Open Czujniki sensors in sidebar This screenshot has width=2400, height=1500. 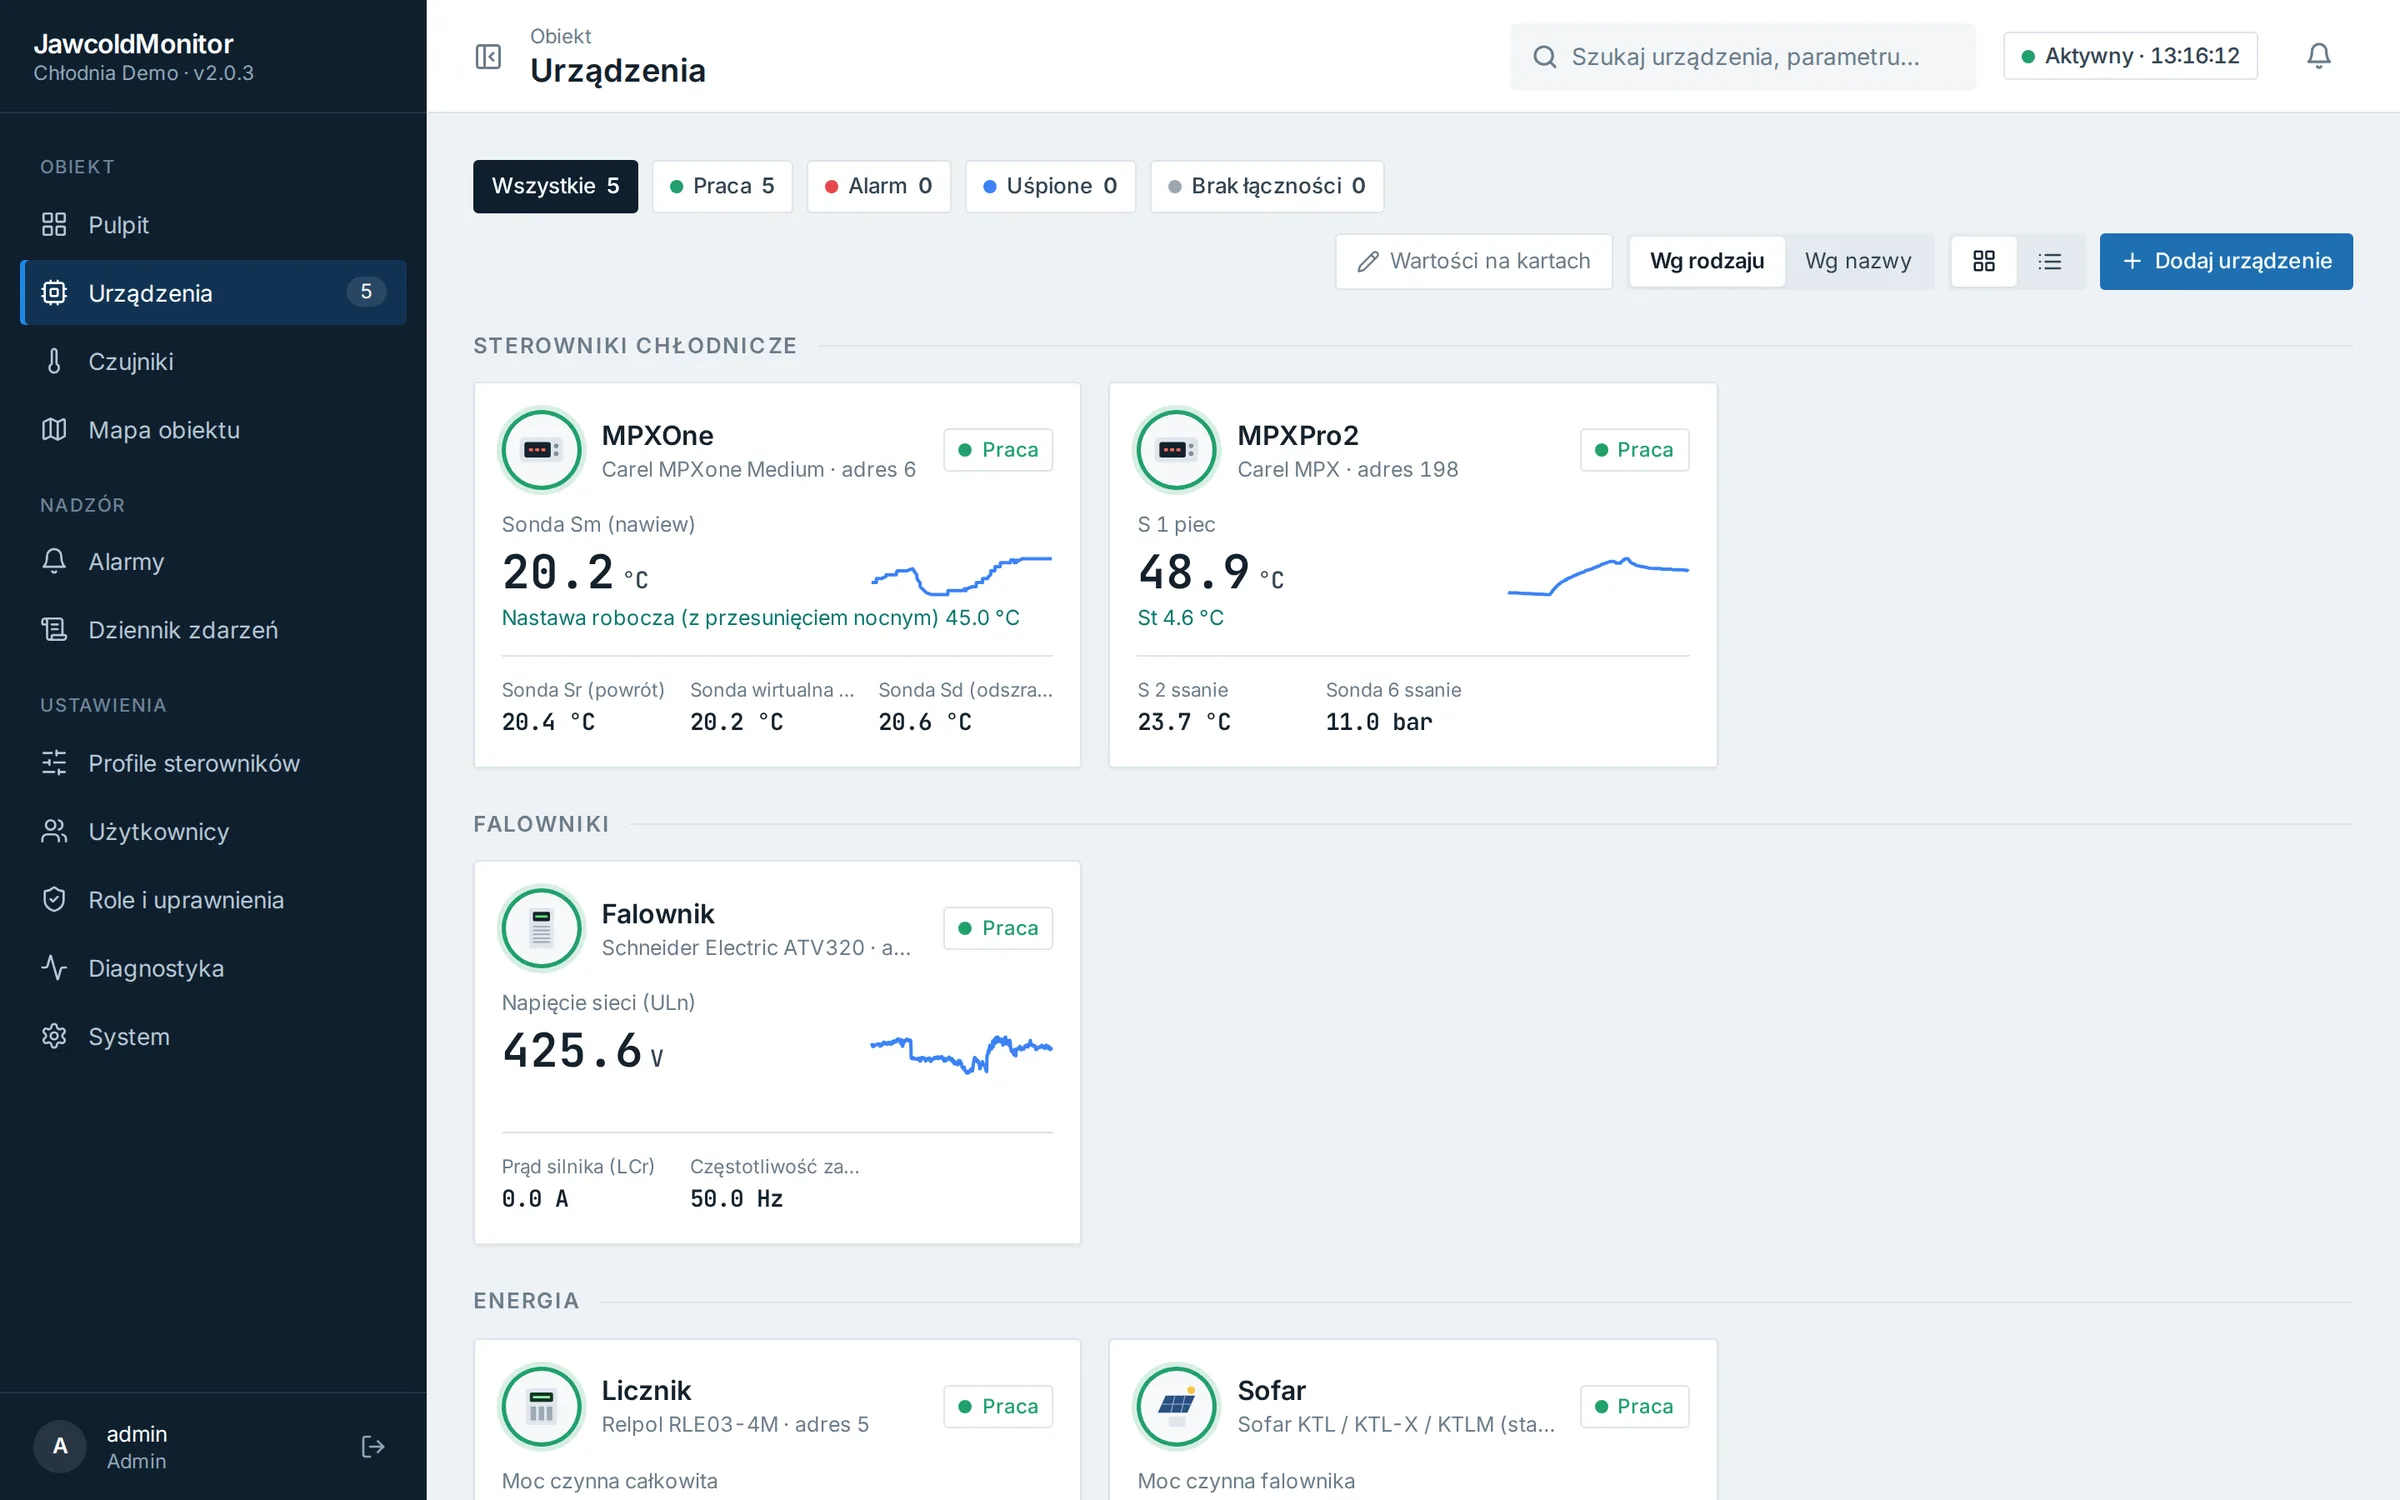pos(213,361)
